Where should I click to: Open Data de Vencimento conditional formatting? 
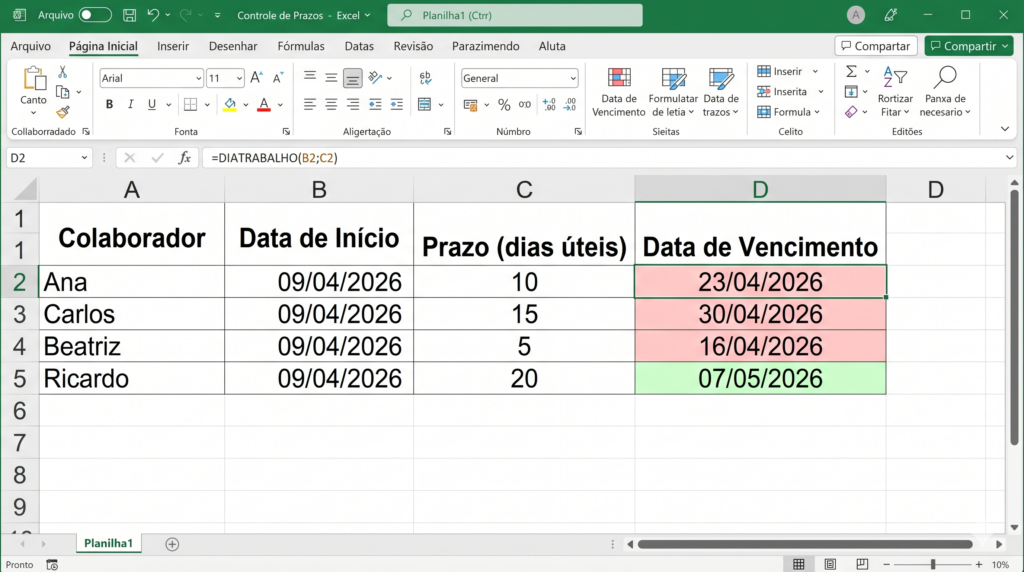[619, 92]
